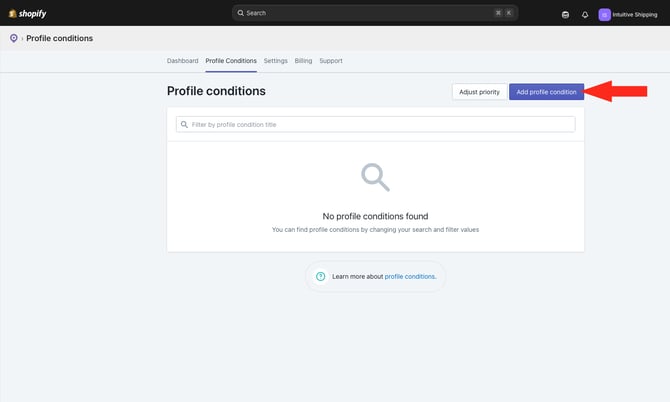Open the store inbox icon in top bar
670x402 pixels.
(565, 15)
